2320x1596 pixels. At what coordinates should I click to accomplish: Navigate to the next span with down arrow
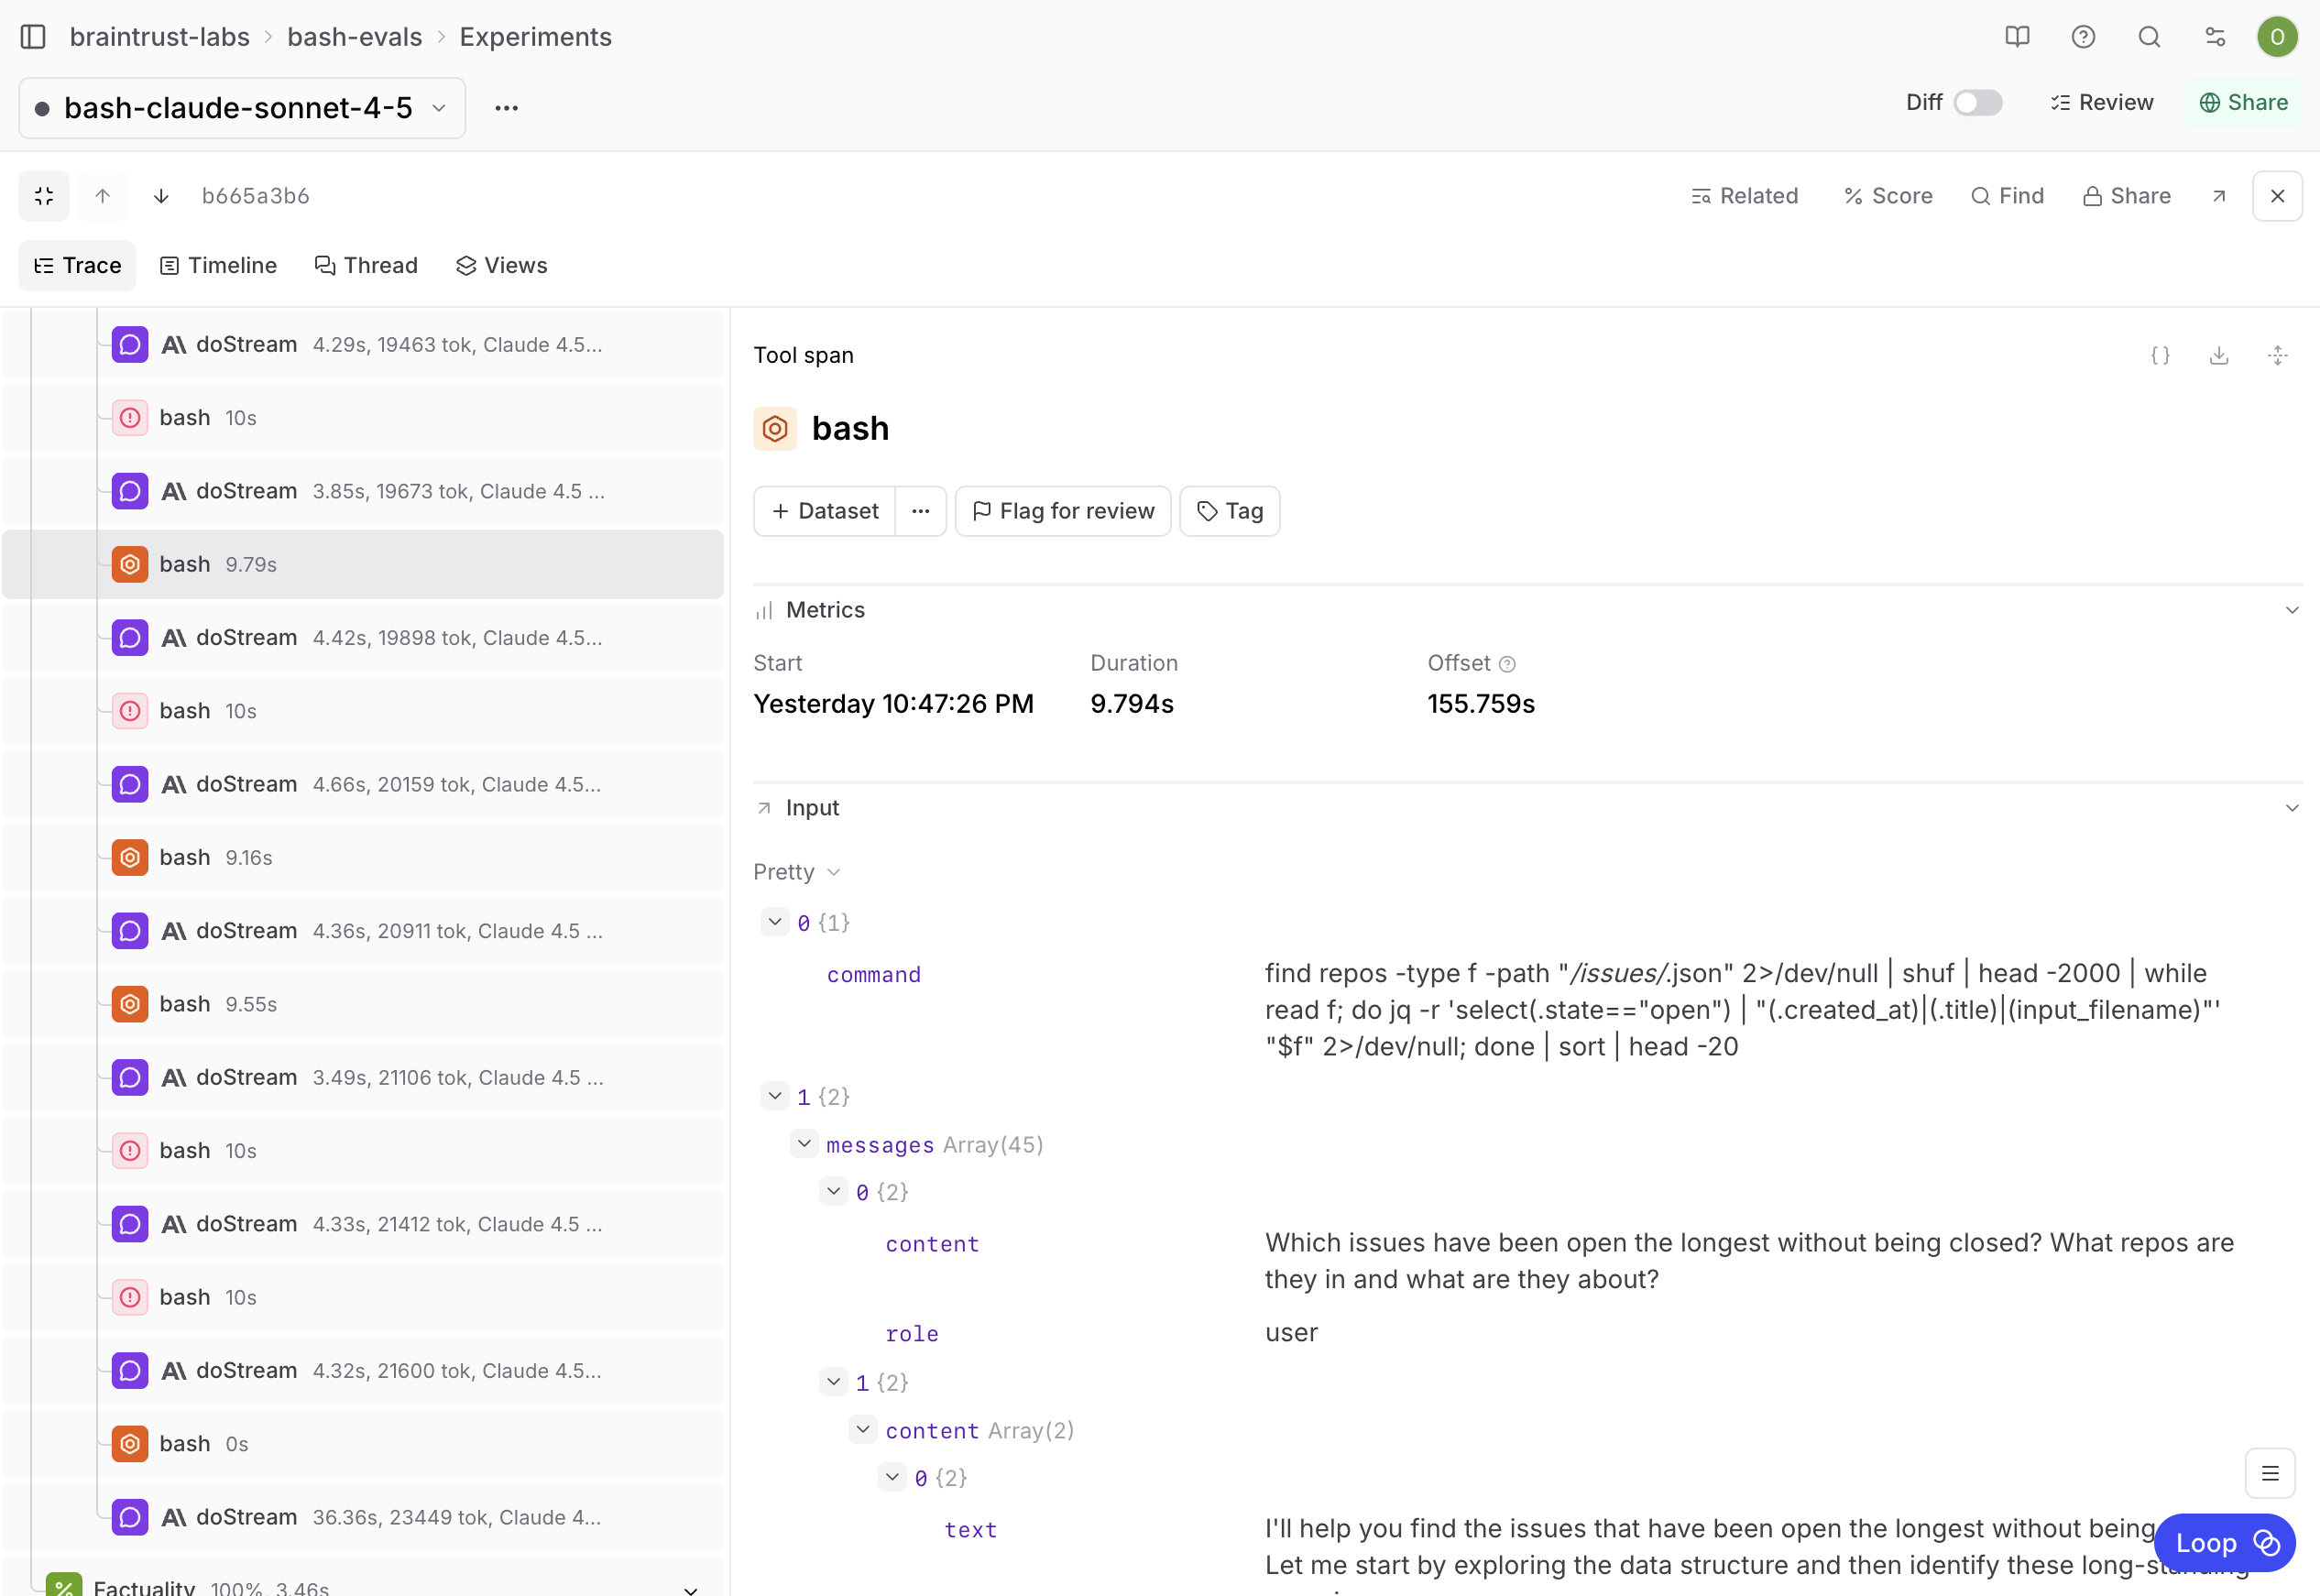coord(160,195)
